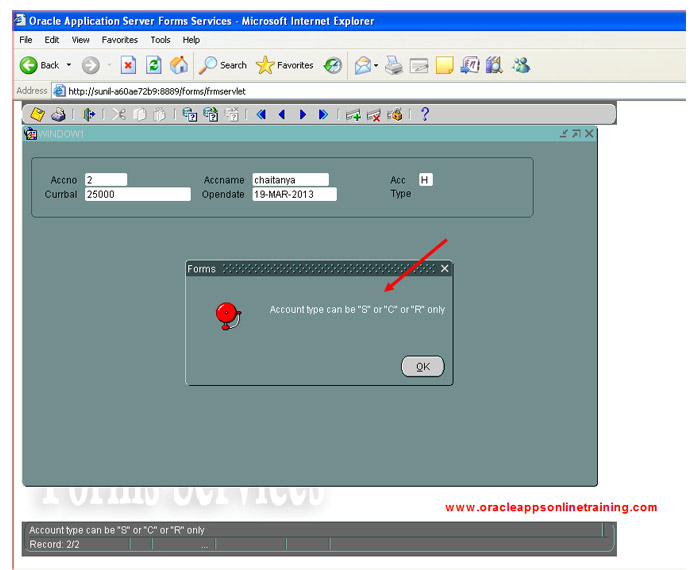Click the IE Forward button
Image resolution: width=700 pixels, height=570 pixels.
91,66
